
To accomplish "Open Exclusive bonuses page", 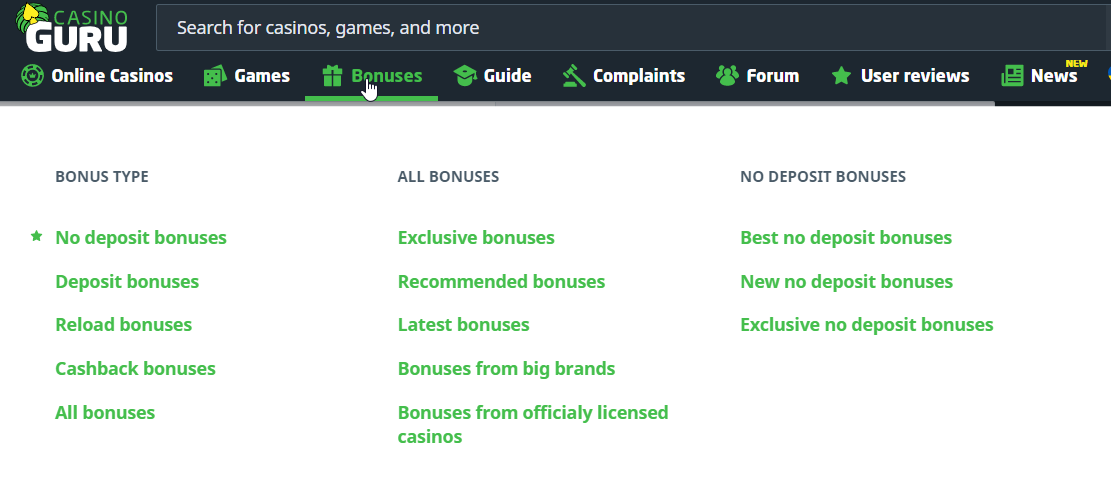I will 476,238.
